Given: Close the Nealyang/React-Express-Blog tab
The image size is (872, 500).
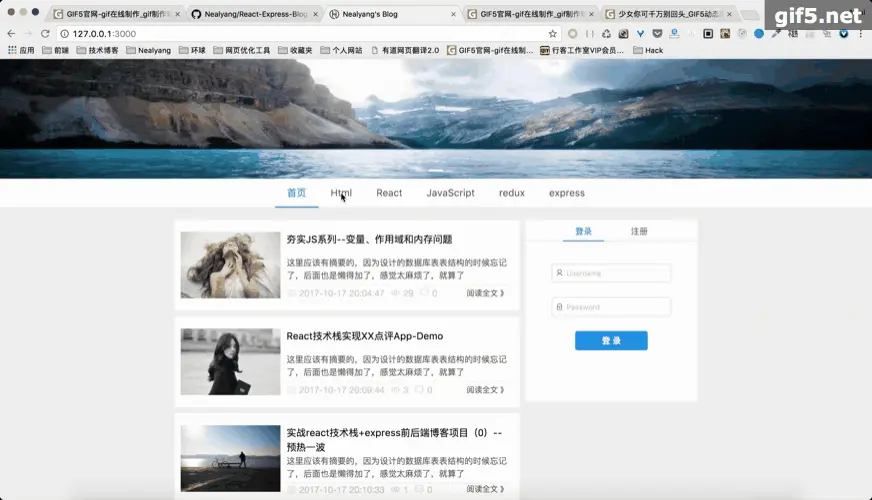Looking at the screenshot, I should [315, 14].
